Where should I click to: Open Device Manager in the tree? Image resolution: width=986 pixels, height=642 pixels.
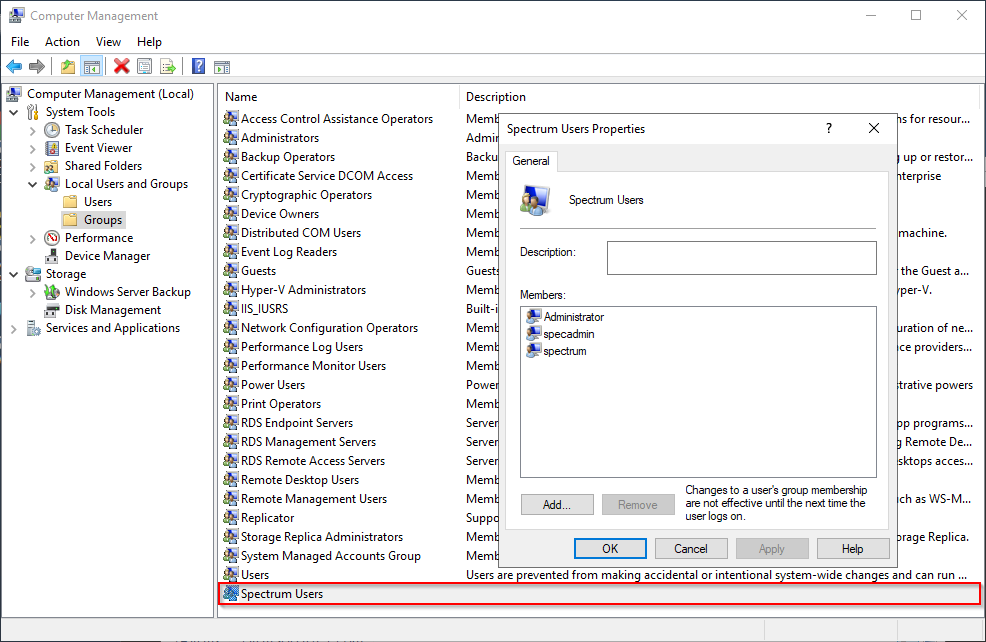[x=107, y=256]
